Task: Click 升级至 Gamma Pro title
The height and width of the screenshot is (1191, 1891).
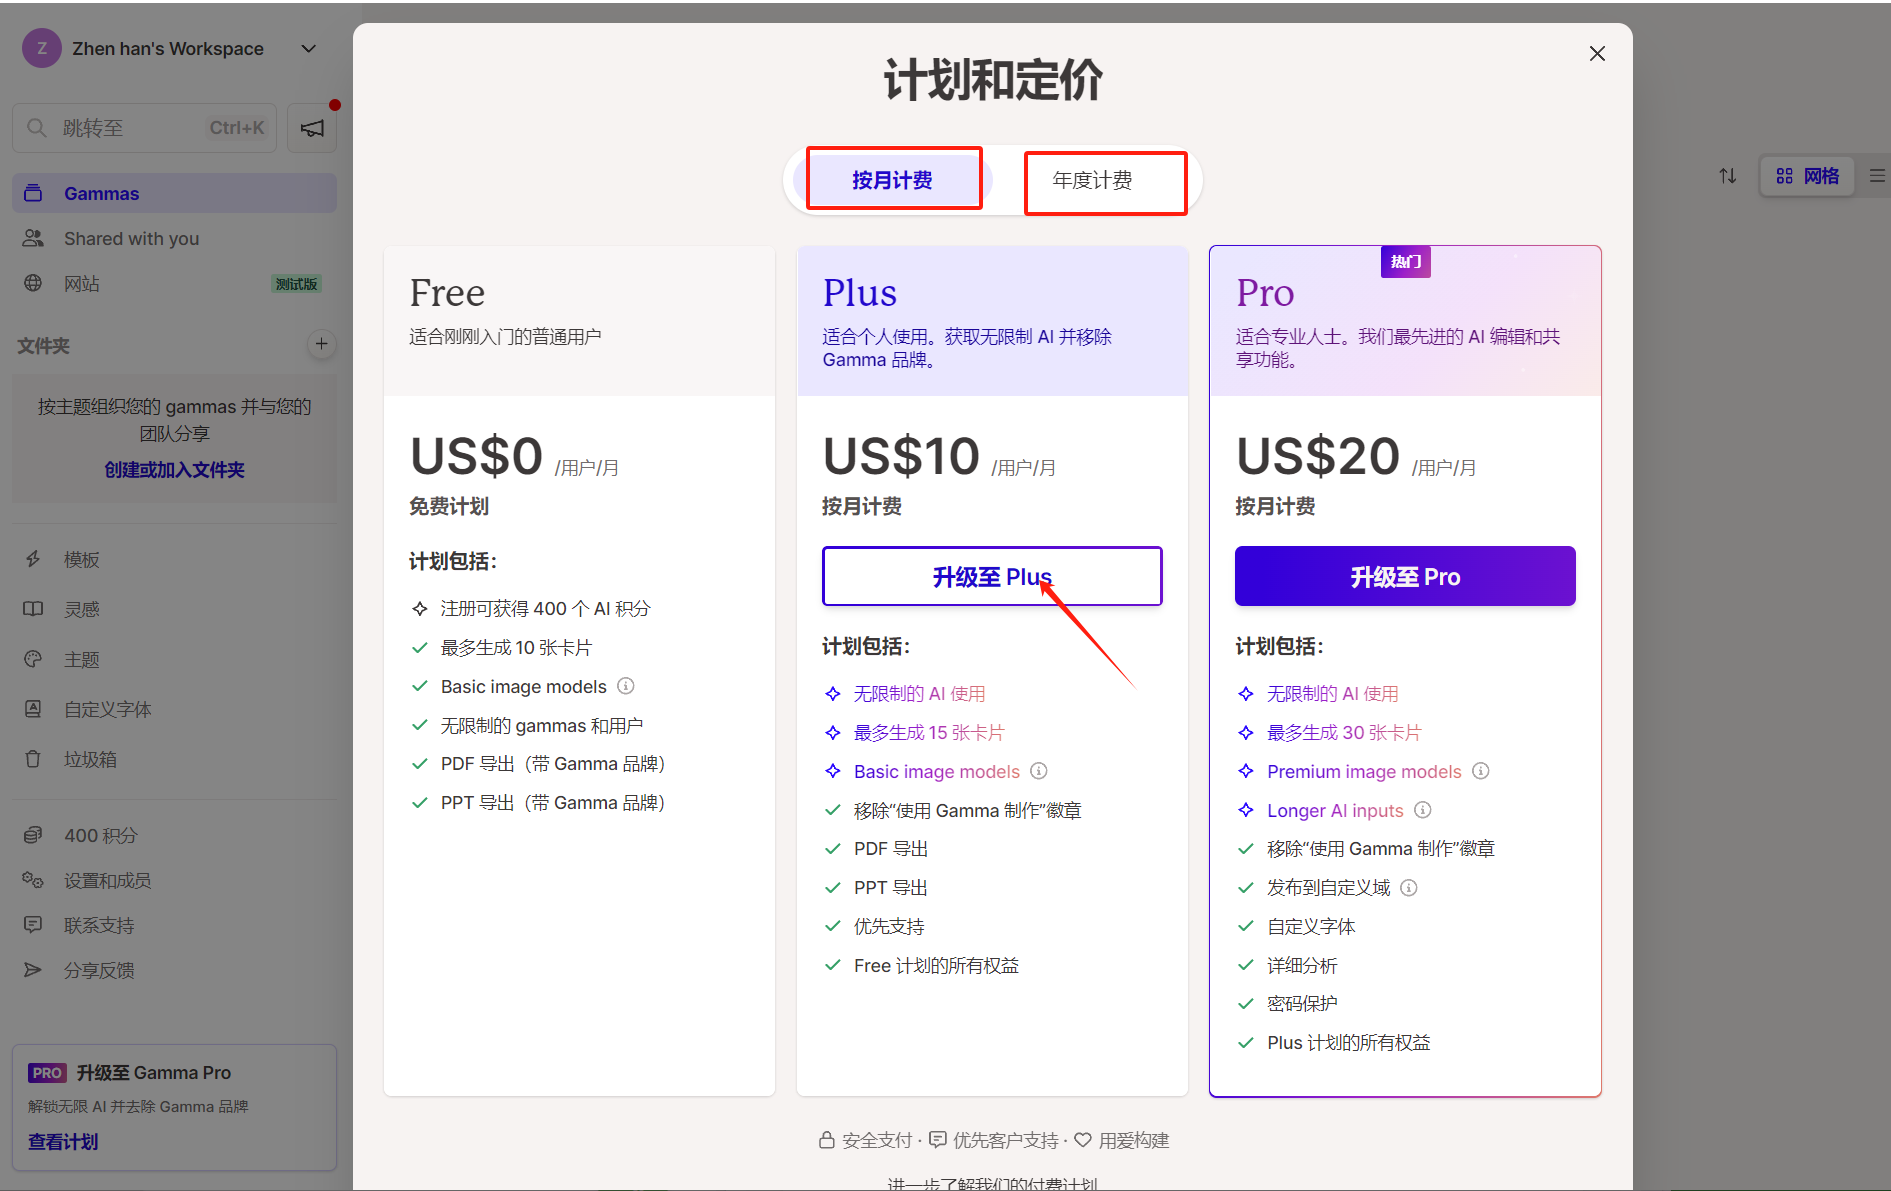Action: click(x=154, y=1072)
